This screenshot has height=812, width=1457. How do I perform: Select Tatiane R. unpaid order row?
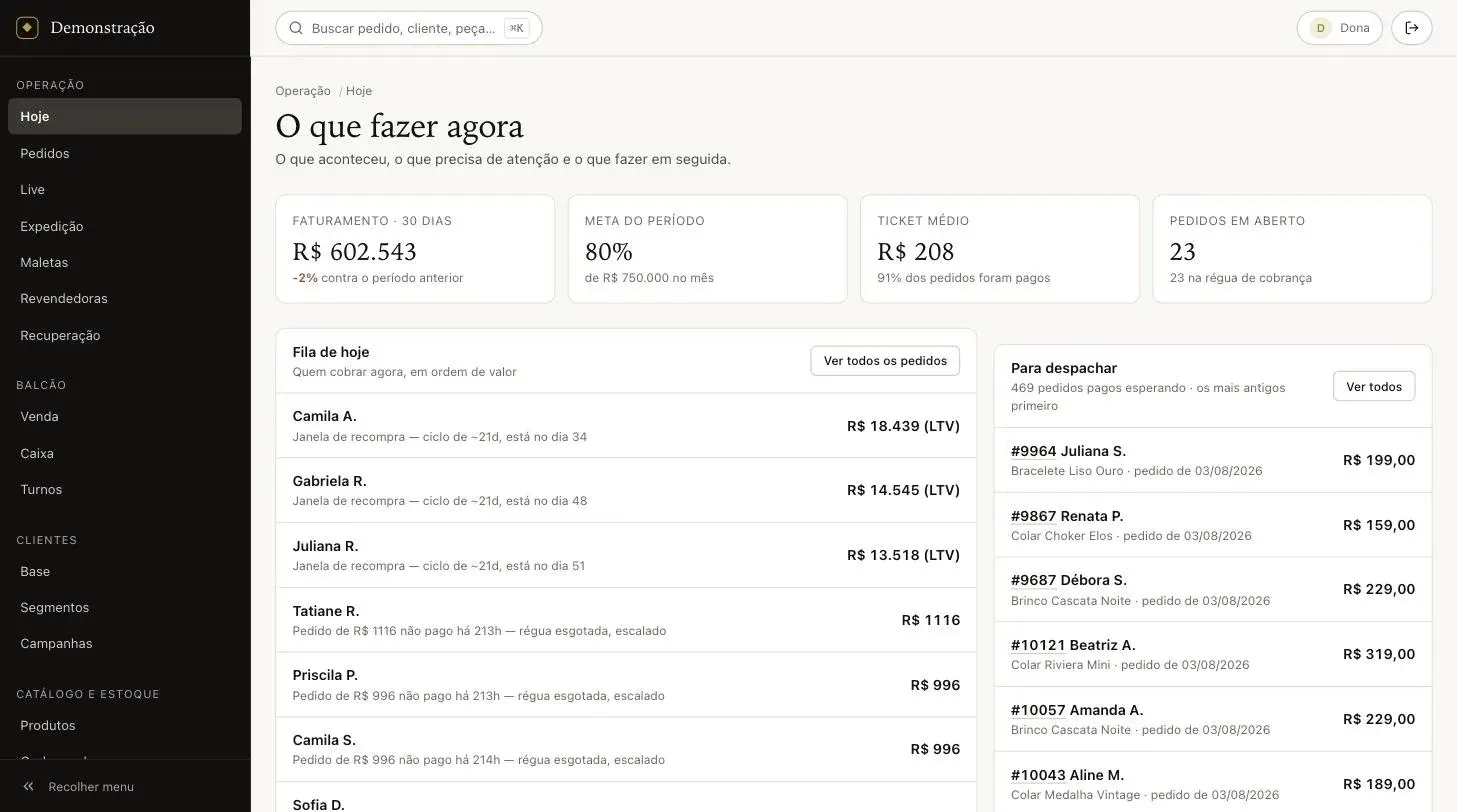point(626,620)
